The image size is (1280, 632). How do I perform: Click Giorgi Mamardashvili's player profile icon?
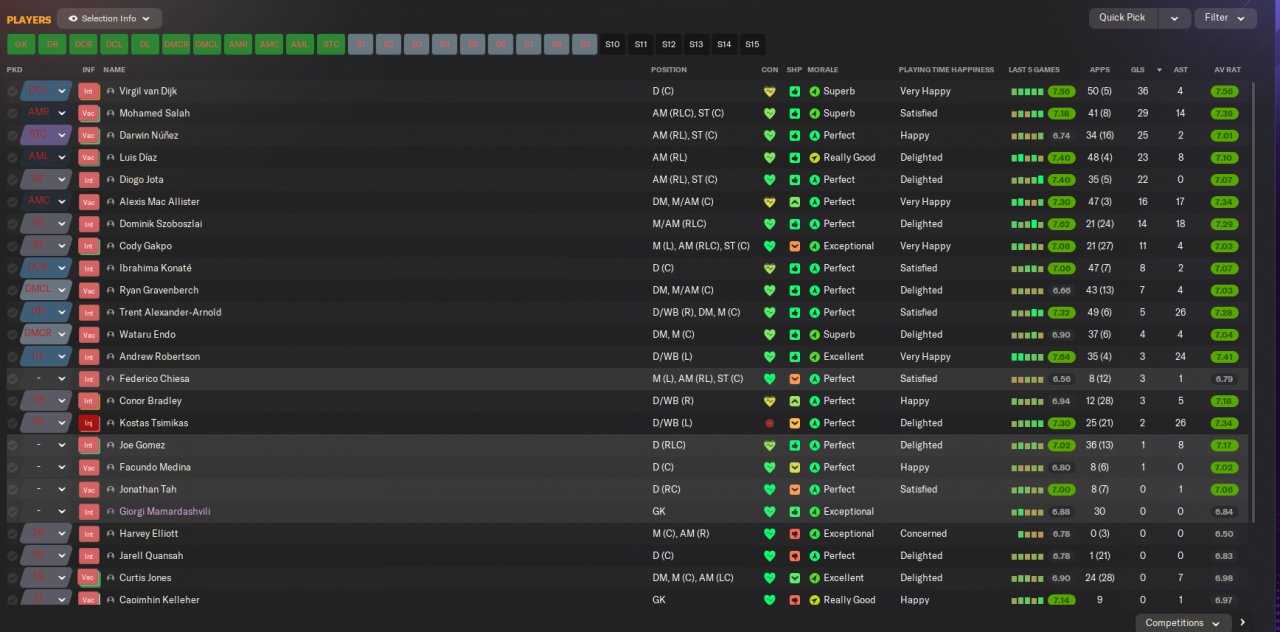tap(111, 512)
